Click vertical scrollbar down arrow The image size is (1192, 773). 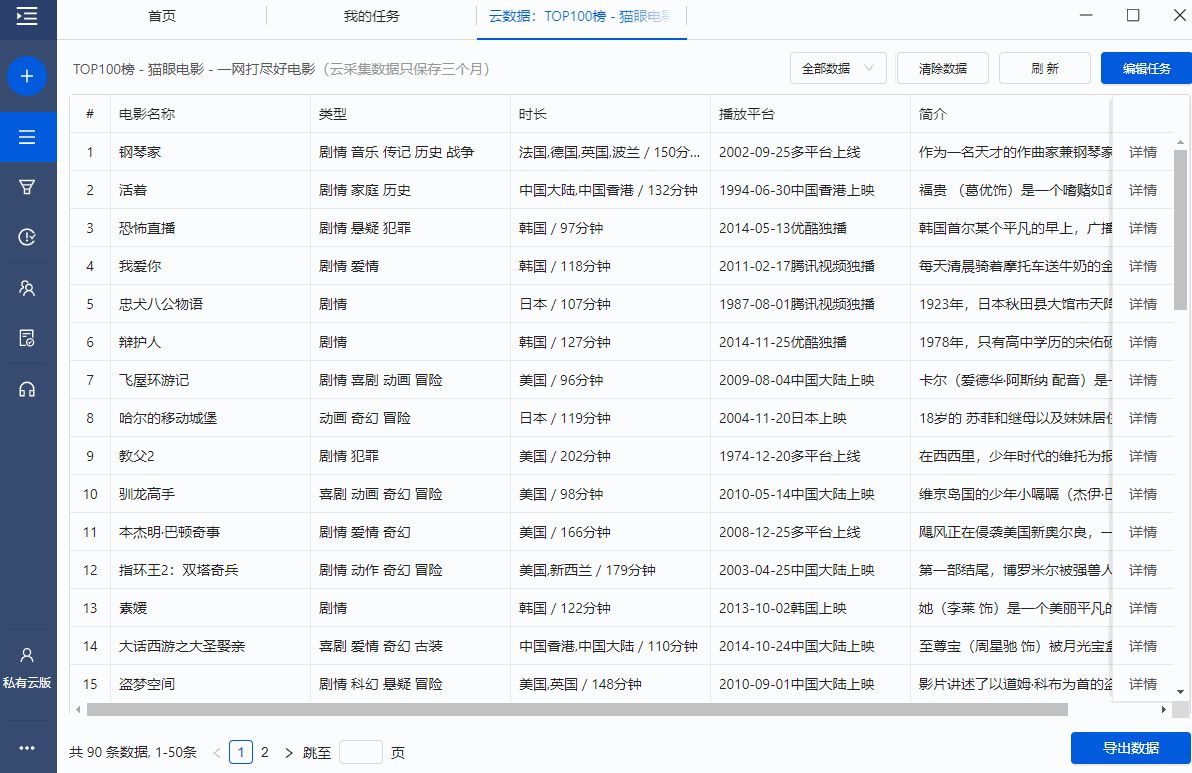(x=1181, y=692)
